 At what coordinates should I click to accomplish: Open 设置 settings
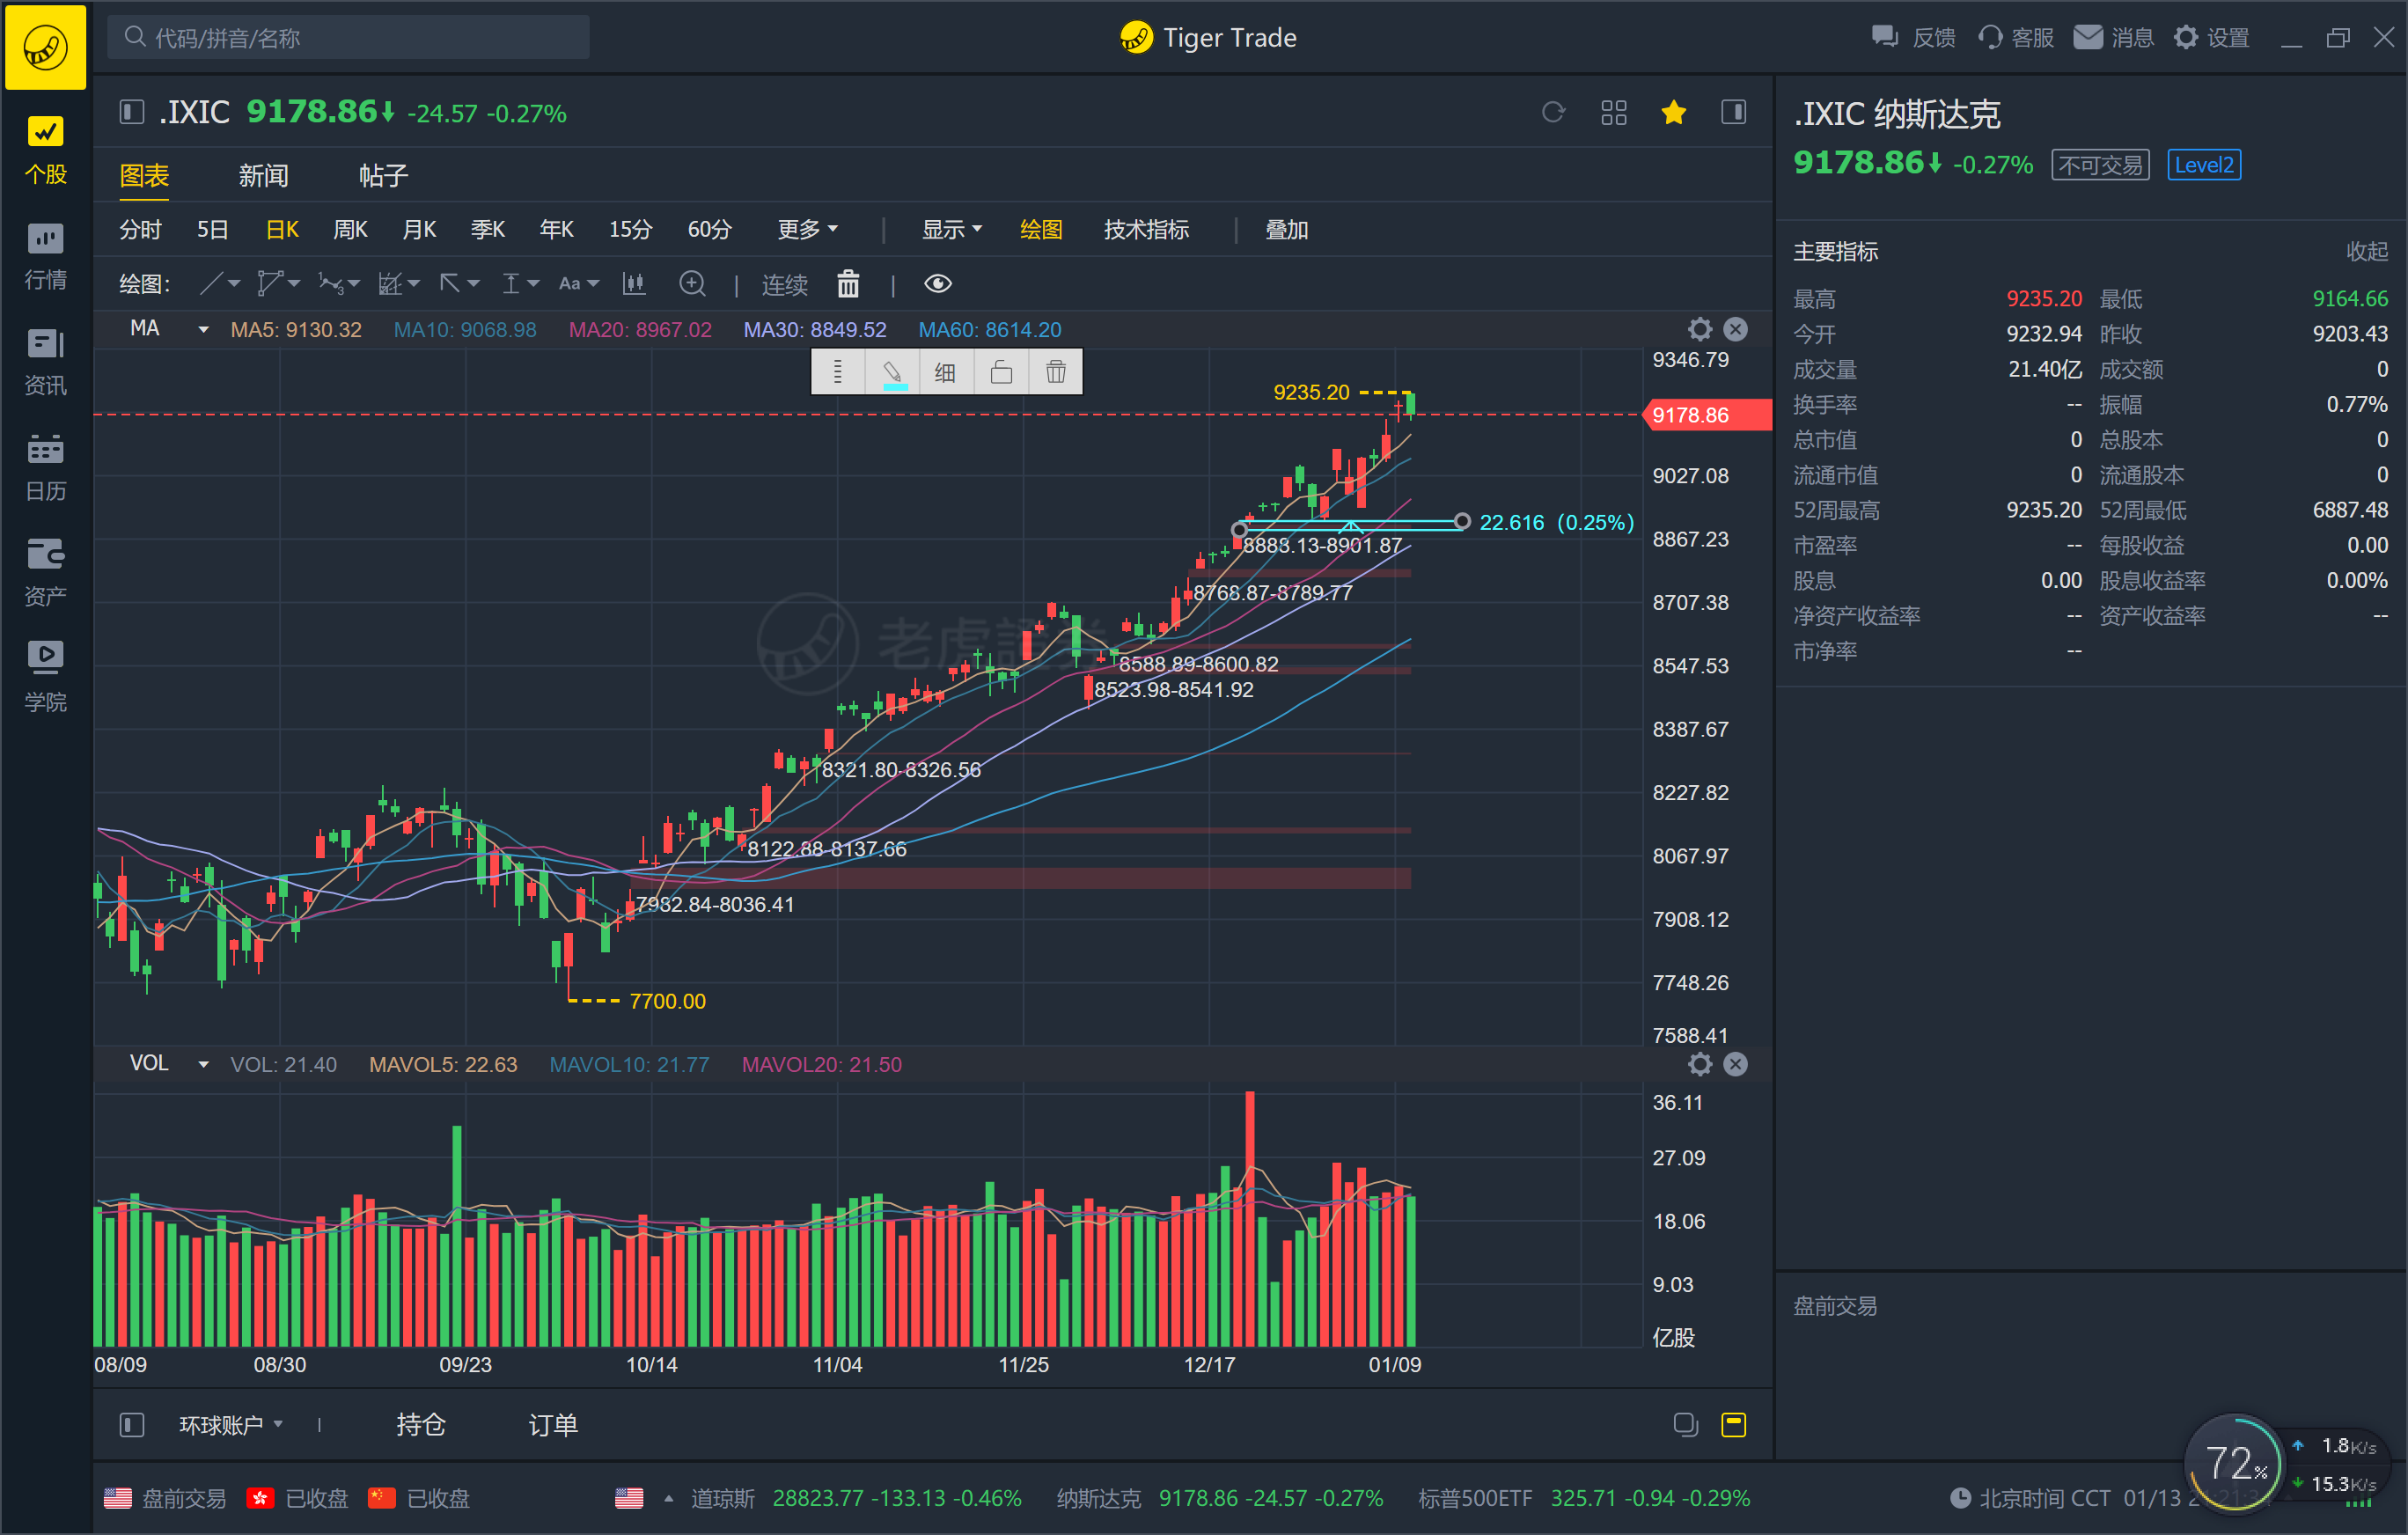click(x=2211, y=37)
